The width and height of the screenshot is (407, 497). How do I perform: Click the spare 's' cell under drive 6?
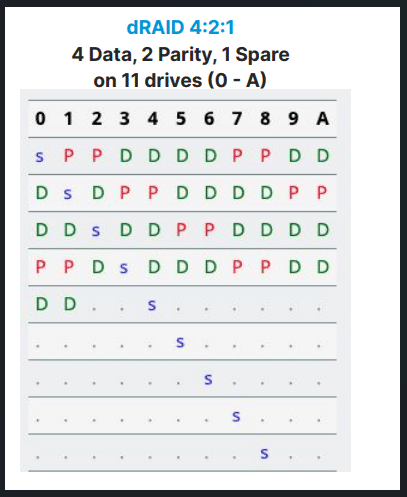pos(208,379)
